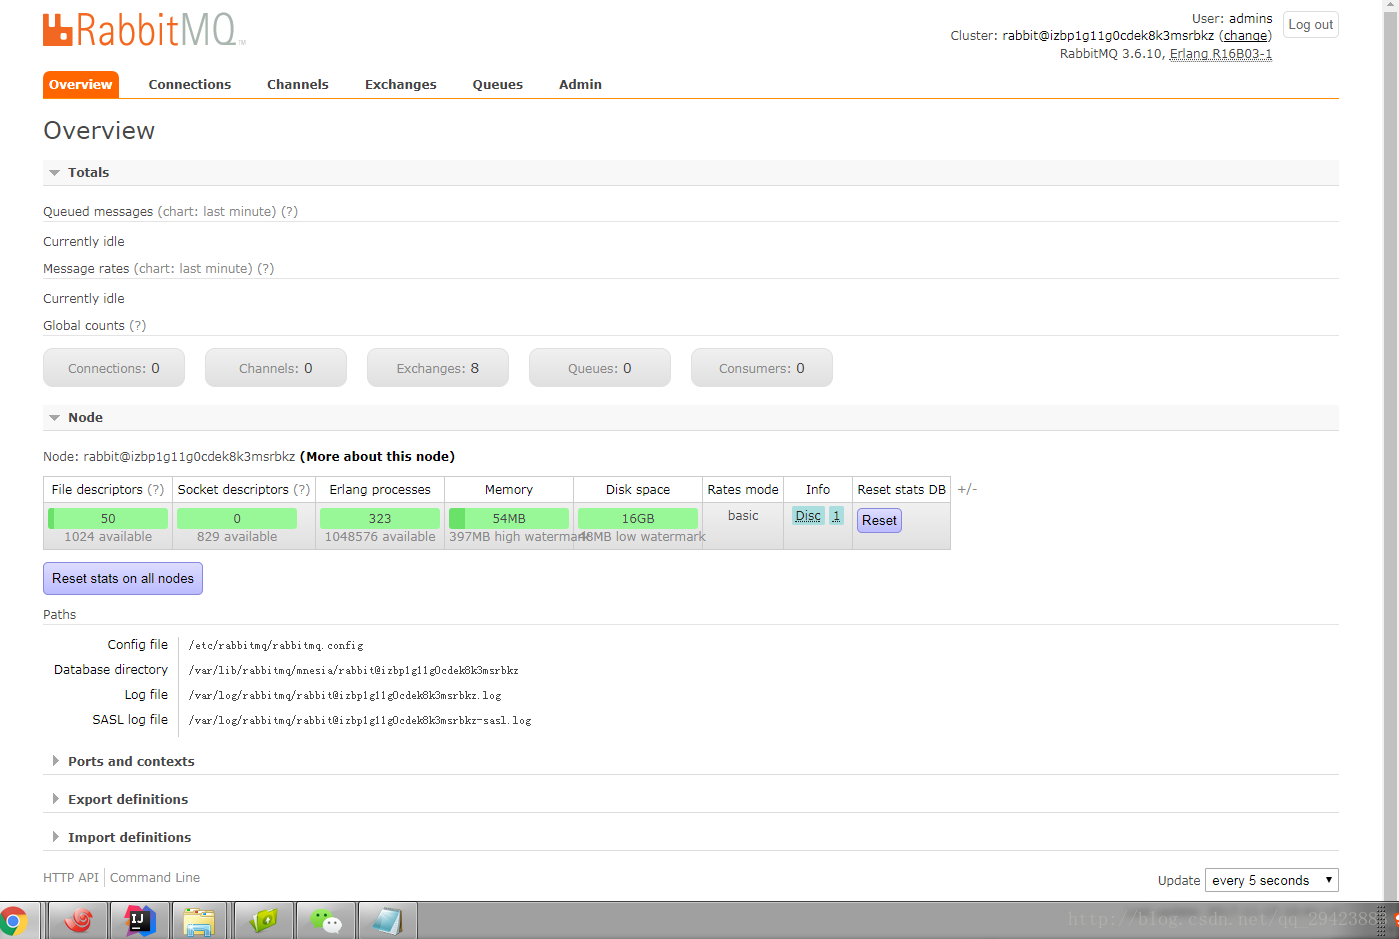Click the basic rates mode value
The height and width of the screenshot is (939, 1399).
tap(743, 516)
